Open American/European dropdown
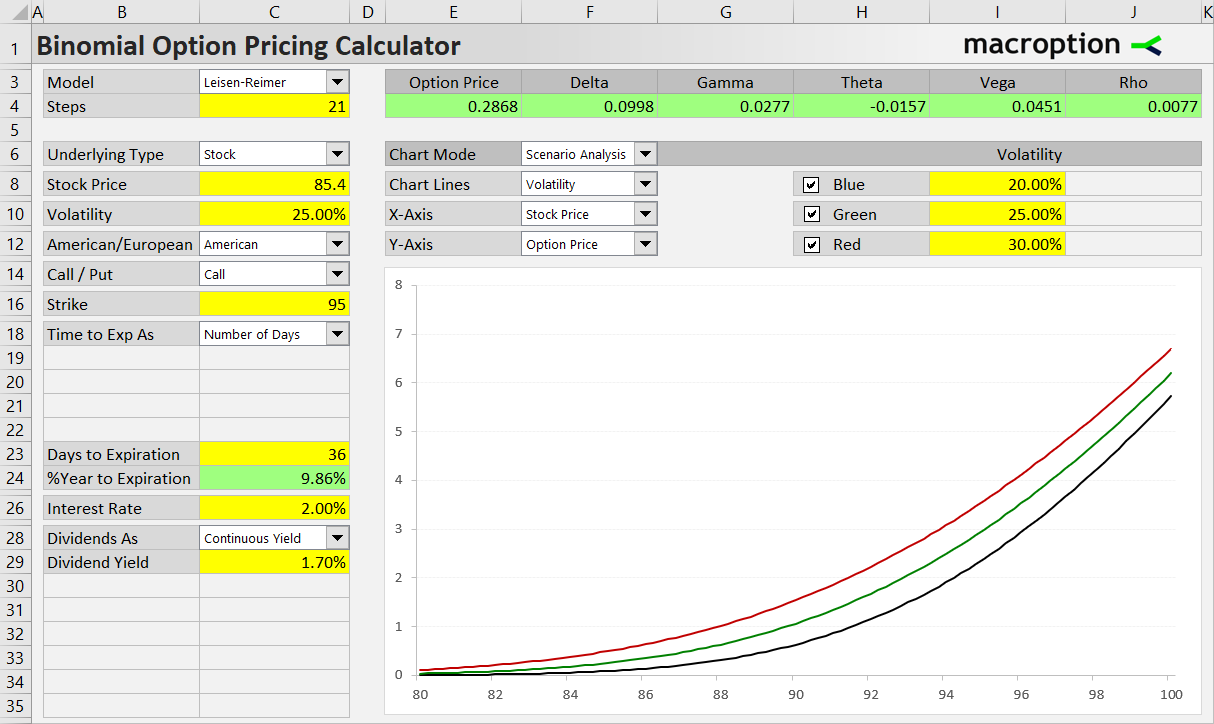Viewport: 1214px width, 724px height. click(337, 244)
